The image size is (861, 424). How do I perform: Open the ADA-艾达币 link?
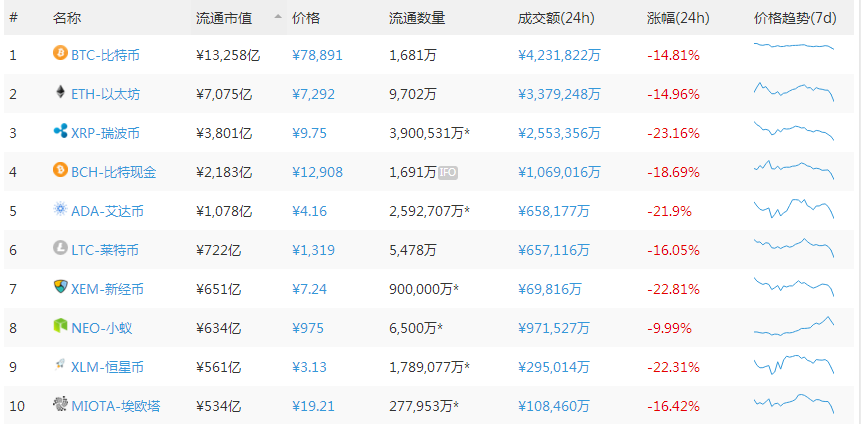coord(108,211)
